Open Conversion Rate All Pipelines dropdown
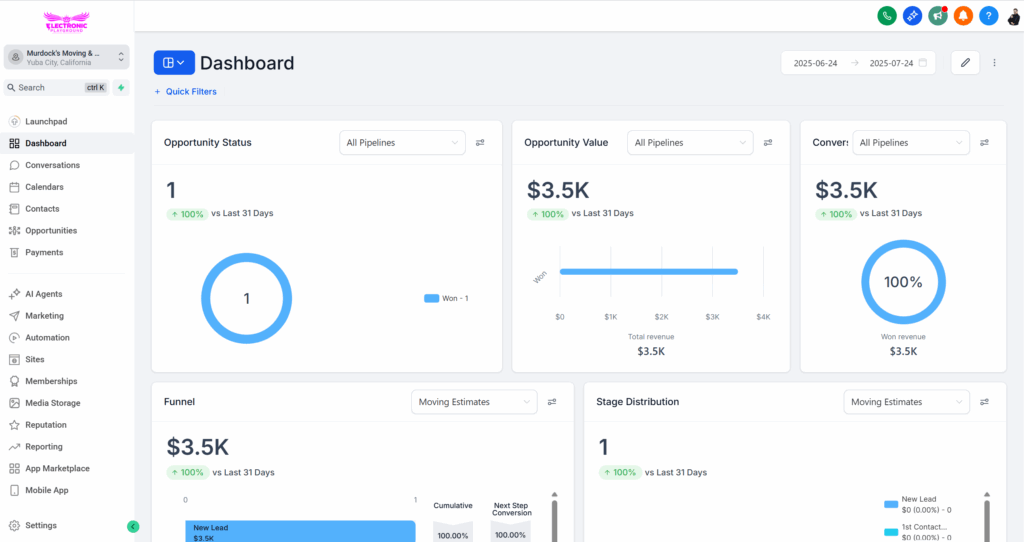This screenshot has height=542, width=1024. pos(911,142)
